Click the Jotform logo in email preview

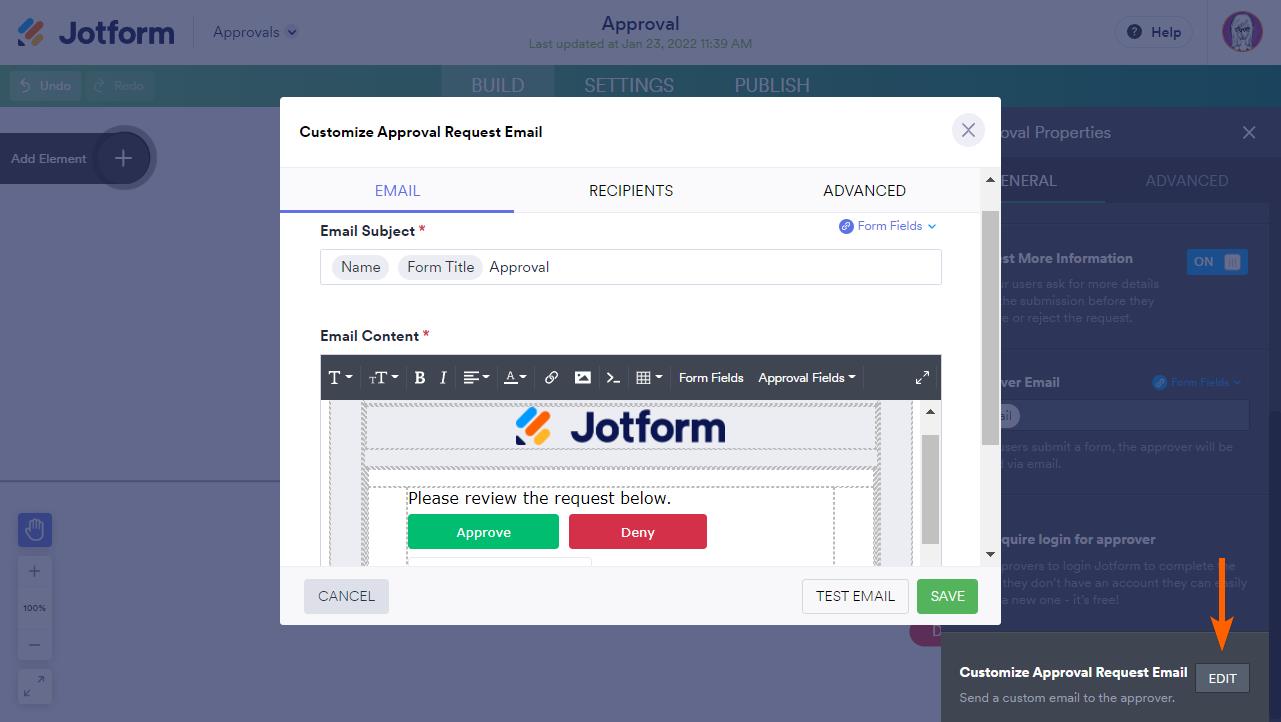(620, 427)
